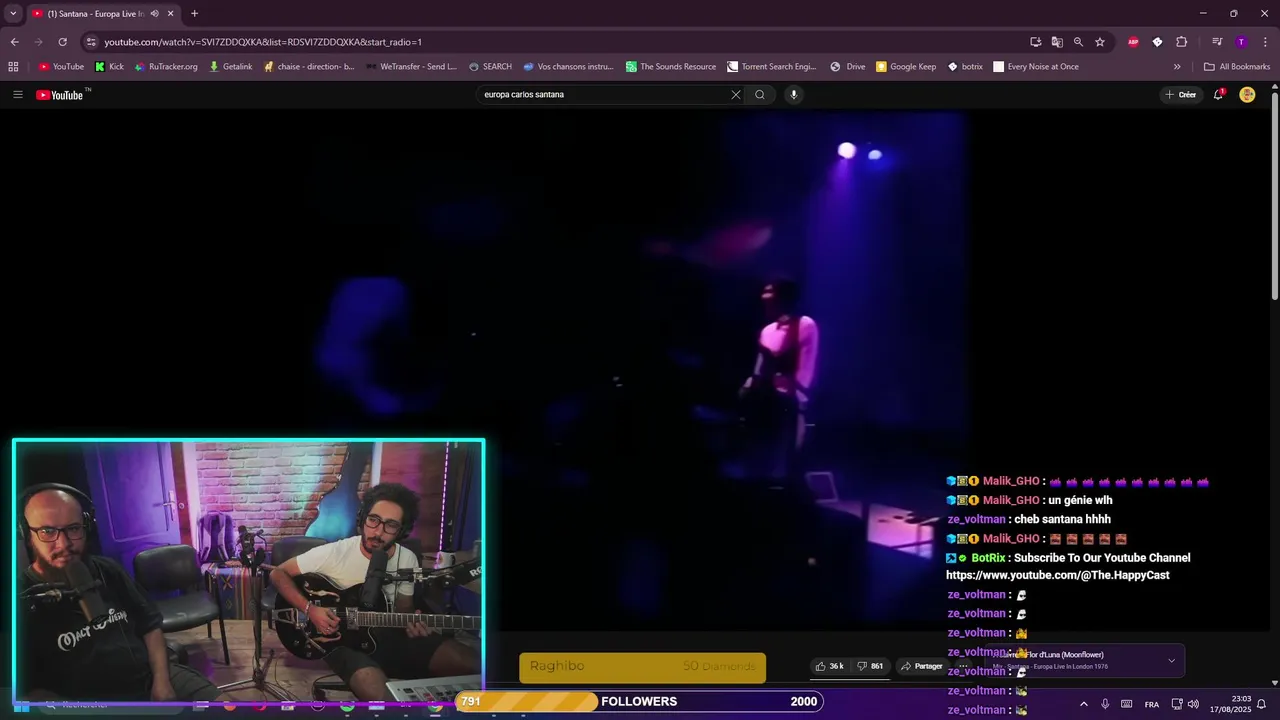Open the apps grid in bookmarks bar
This screenshot has width=1280, height=720.
pyautogui.click(x=13, y=67)
